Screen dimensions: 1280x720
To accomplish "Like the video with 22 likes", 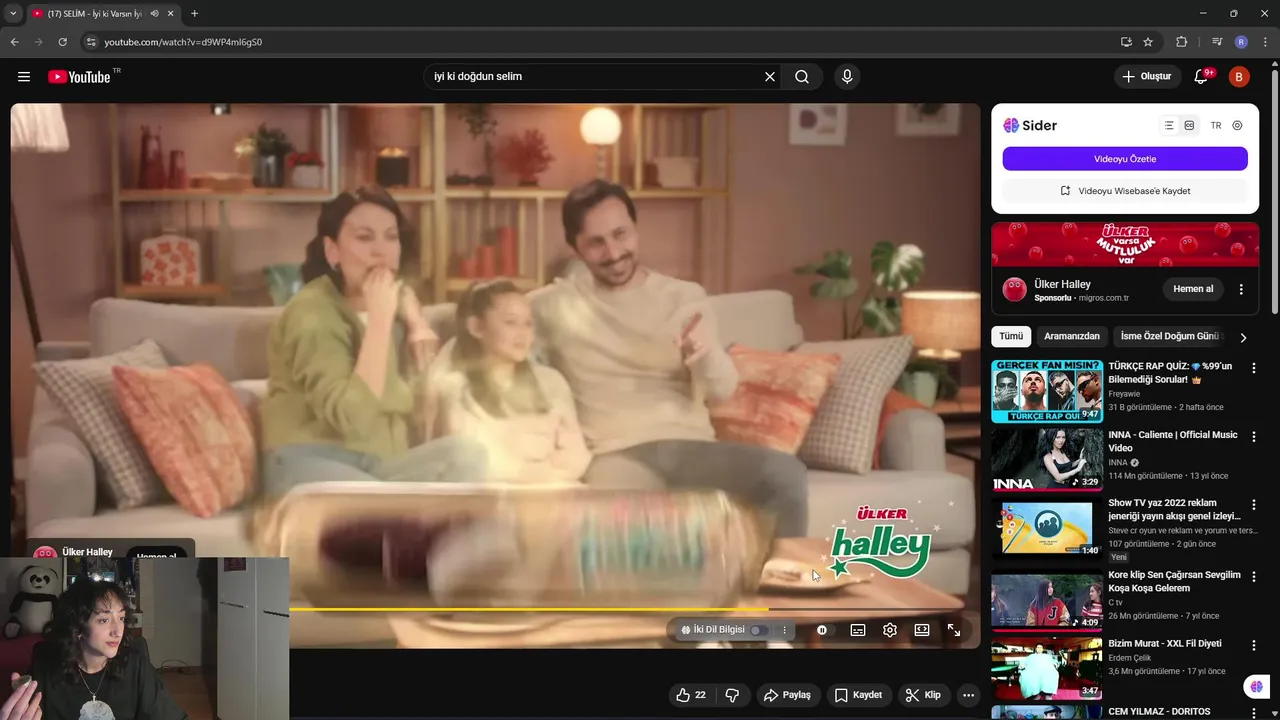I will [691, 695].
